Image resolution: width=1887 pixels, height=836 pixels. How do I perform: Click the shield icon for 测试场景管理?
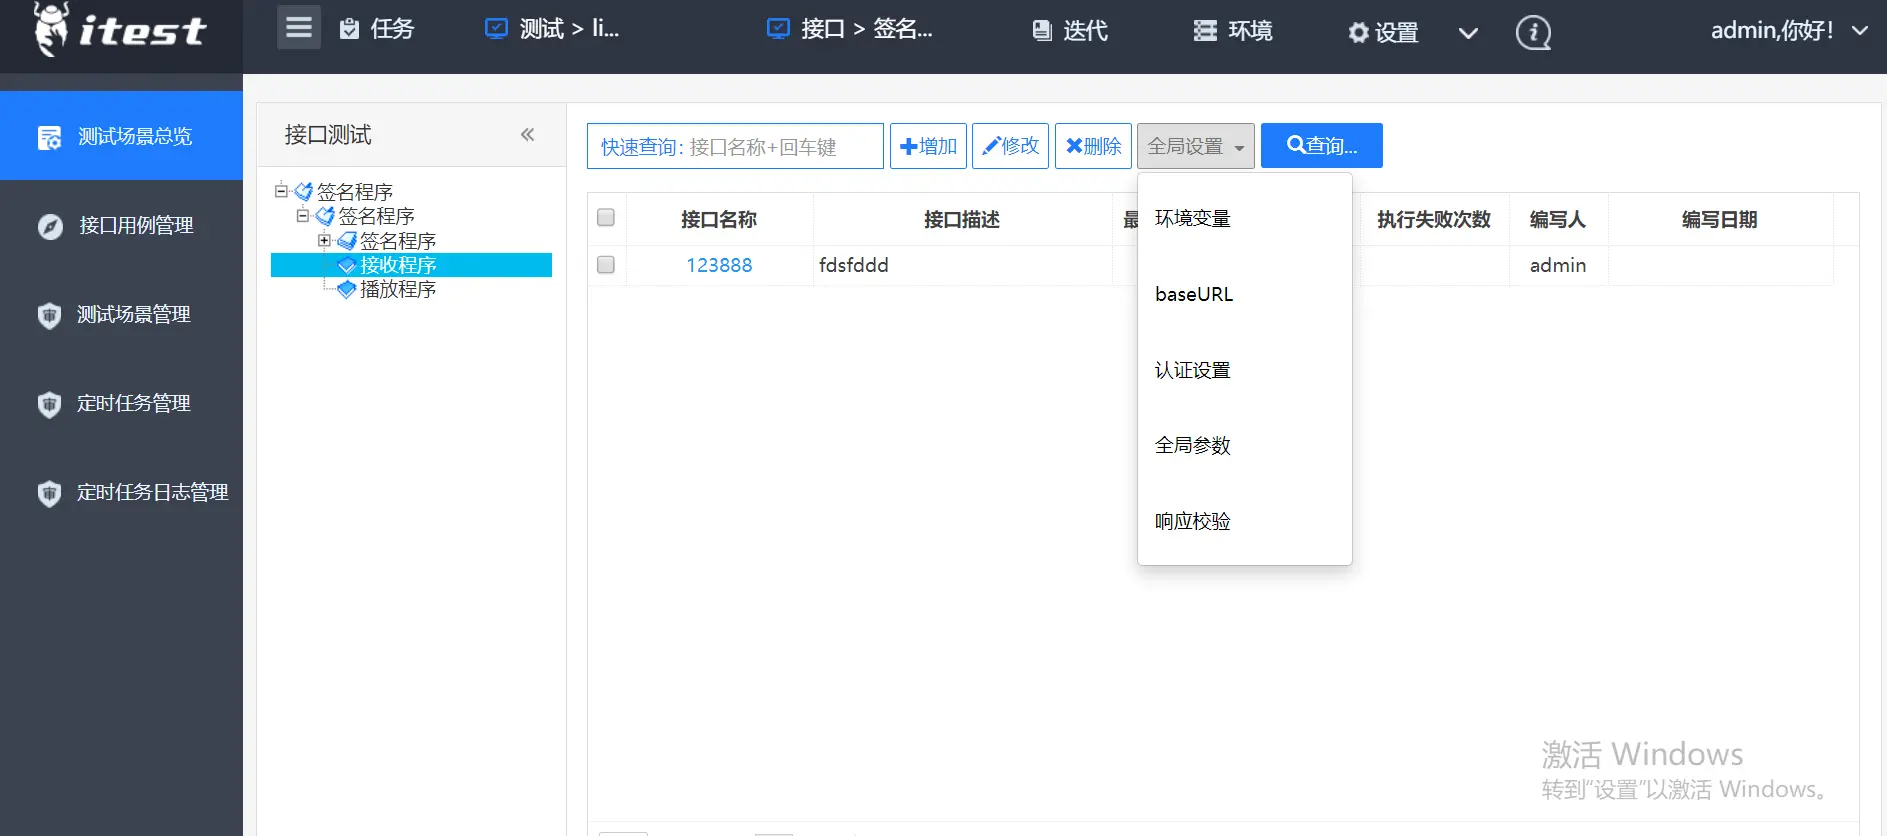click(x=49, y=316)
